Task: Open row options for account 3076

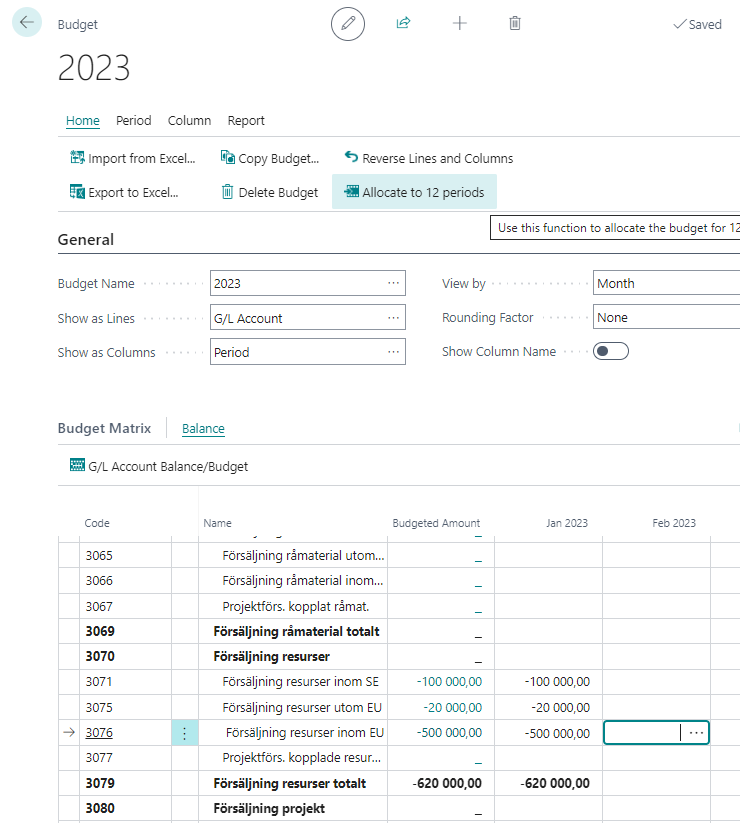Action: click(185, 733)
